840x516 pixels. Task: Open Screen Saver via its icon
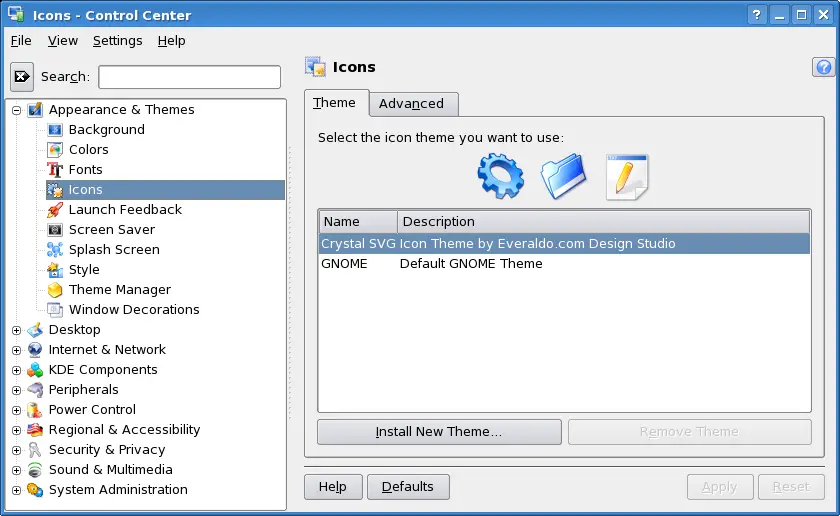click(55, 230)
